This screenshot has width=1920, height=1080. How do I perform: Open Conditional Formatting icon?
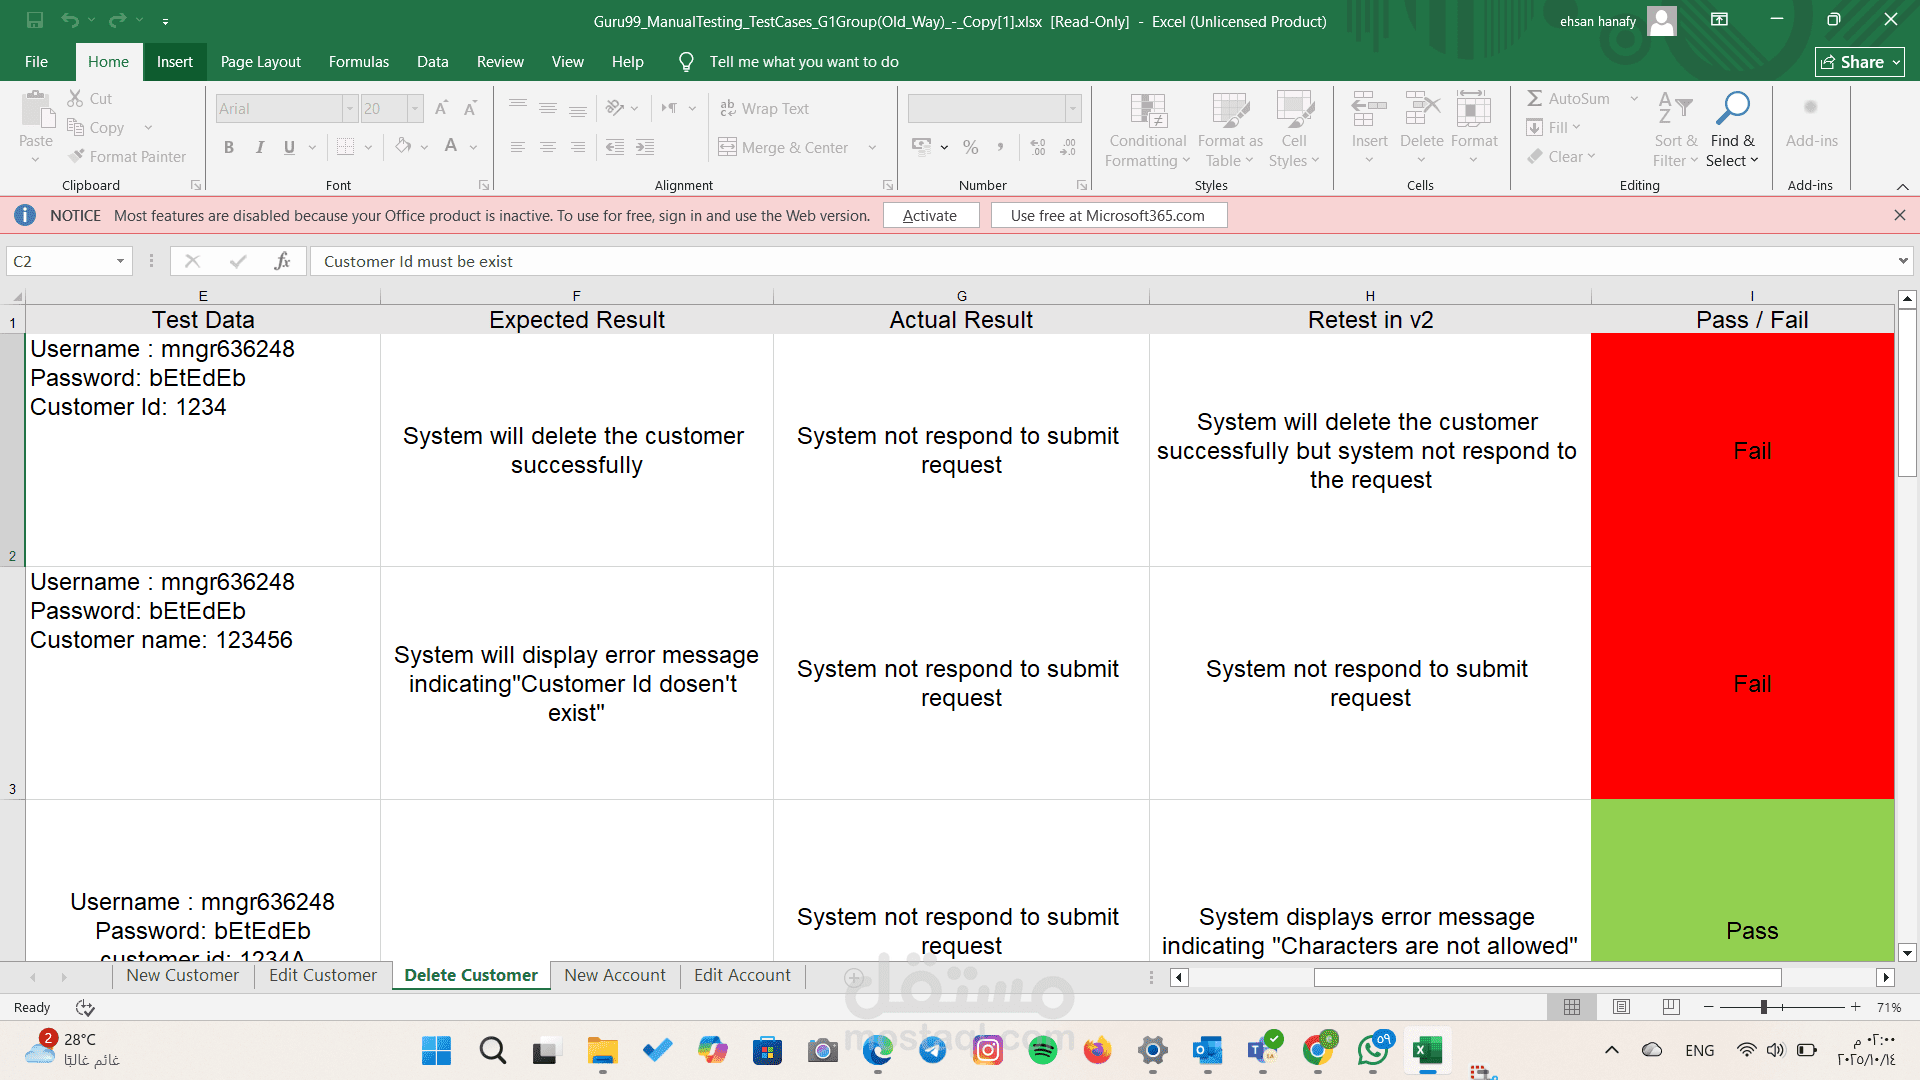(1147, 111)
